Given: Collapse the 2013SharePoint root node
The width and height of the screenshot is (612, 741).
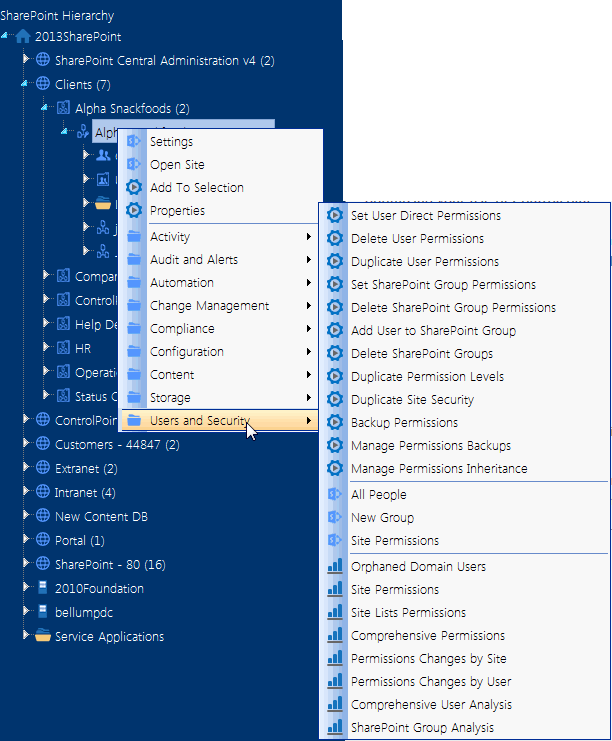Looking at the screenshot, I should pyautogui.click(x=5, y=35).
